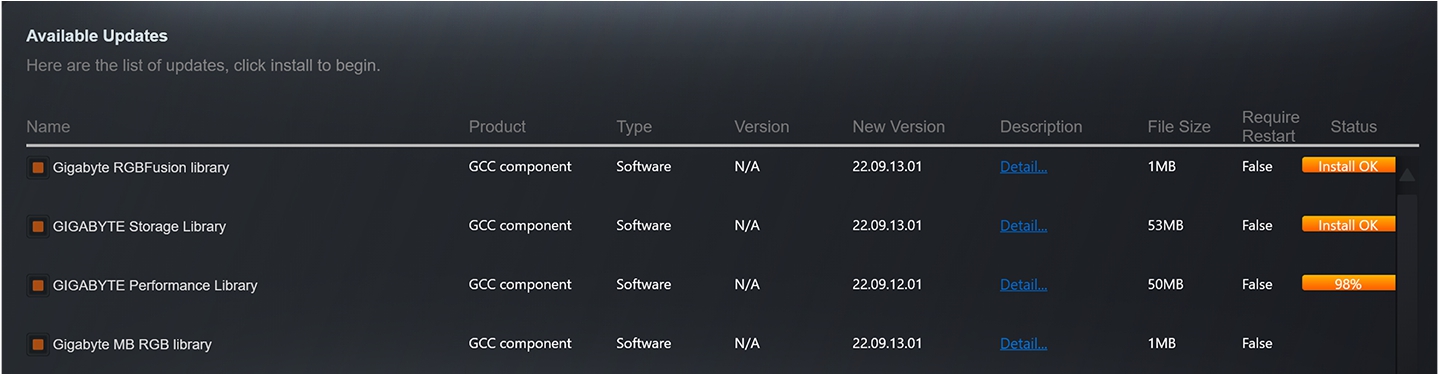Image resolution: width=1439 pixels, height=374 pixels.
Task: Click the New Version column header
Action: pos(898,127)
